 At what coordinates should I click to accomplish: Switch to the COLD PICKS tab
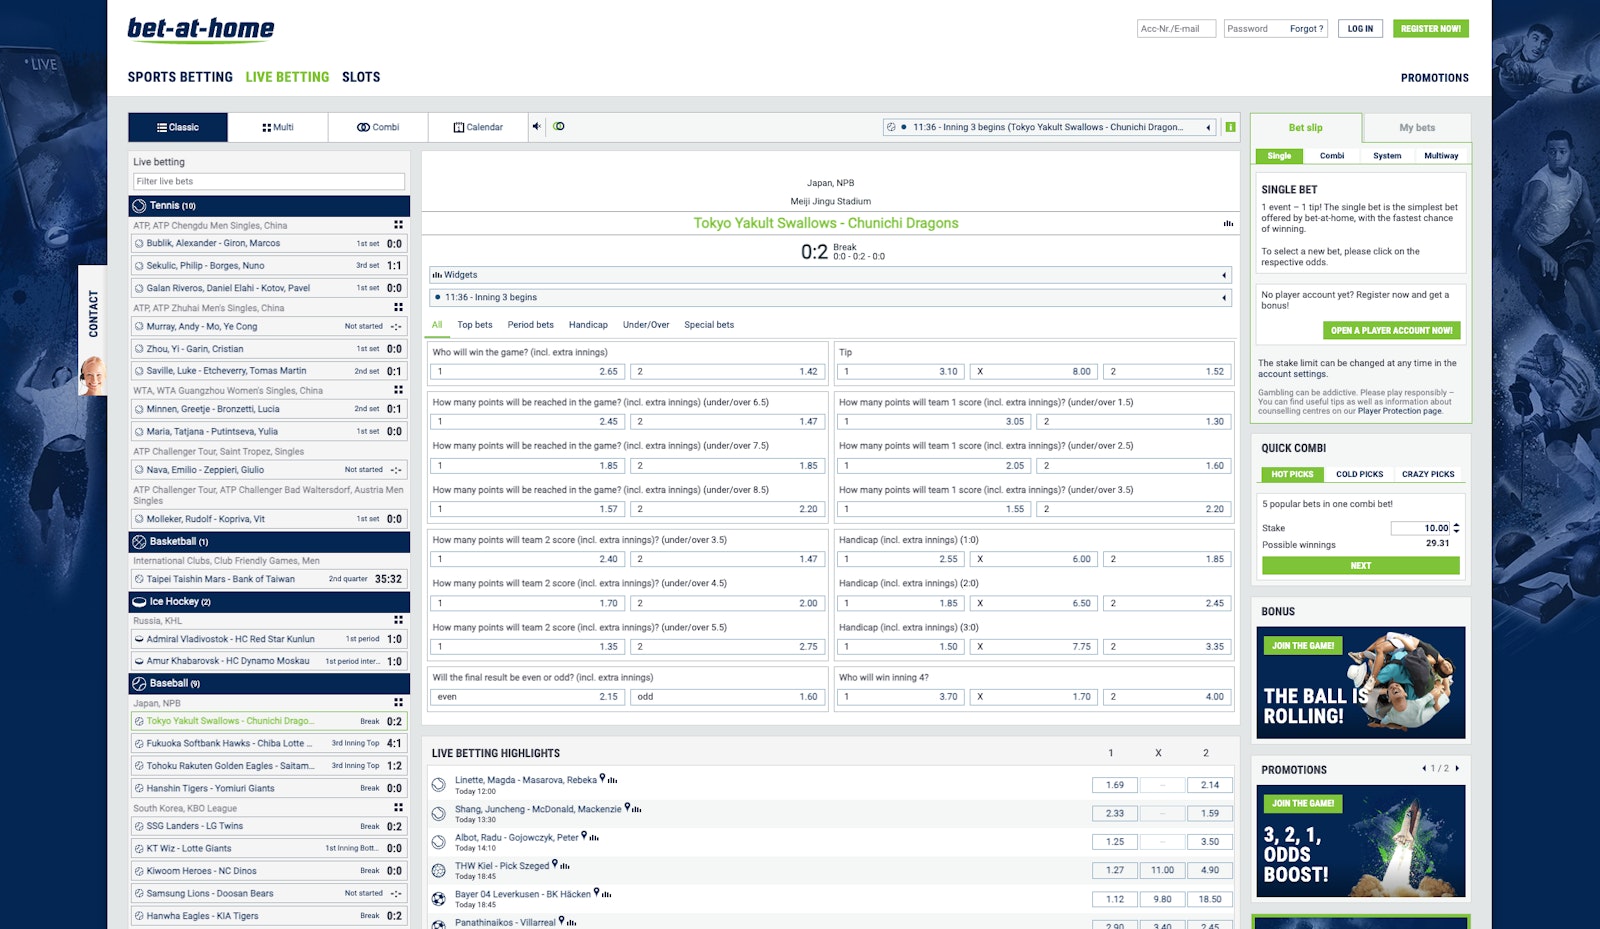pos(1360,474)
